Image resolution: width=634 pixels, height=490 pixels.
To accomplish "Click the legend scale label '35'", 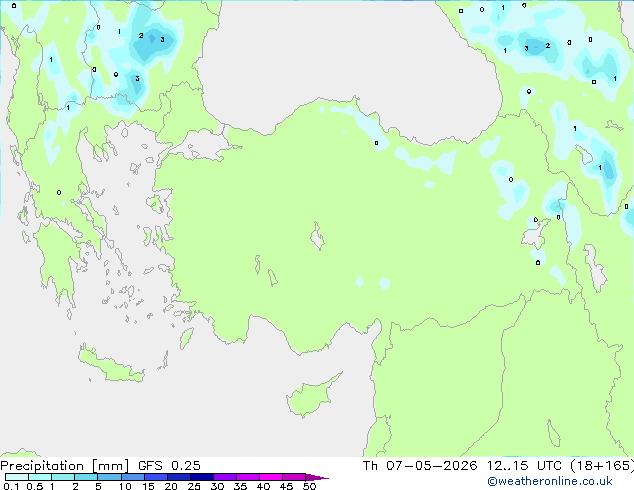I will pyautogui.click(x=241, y=486).
